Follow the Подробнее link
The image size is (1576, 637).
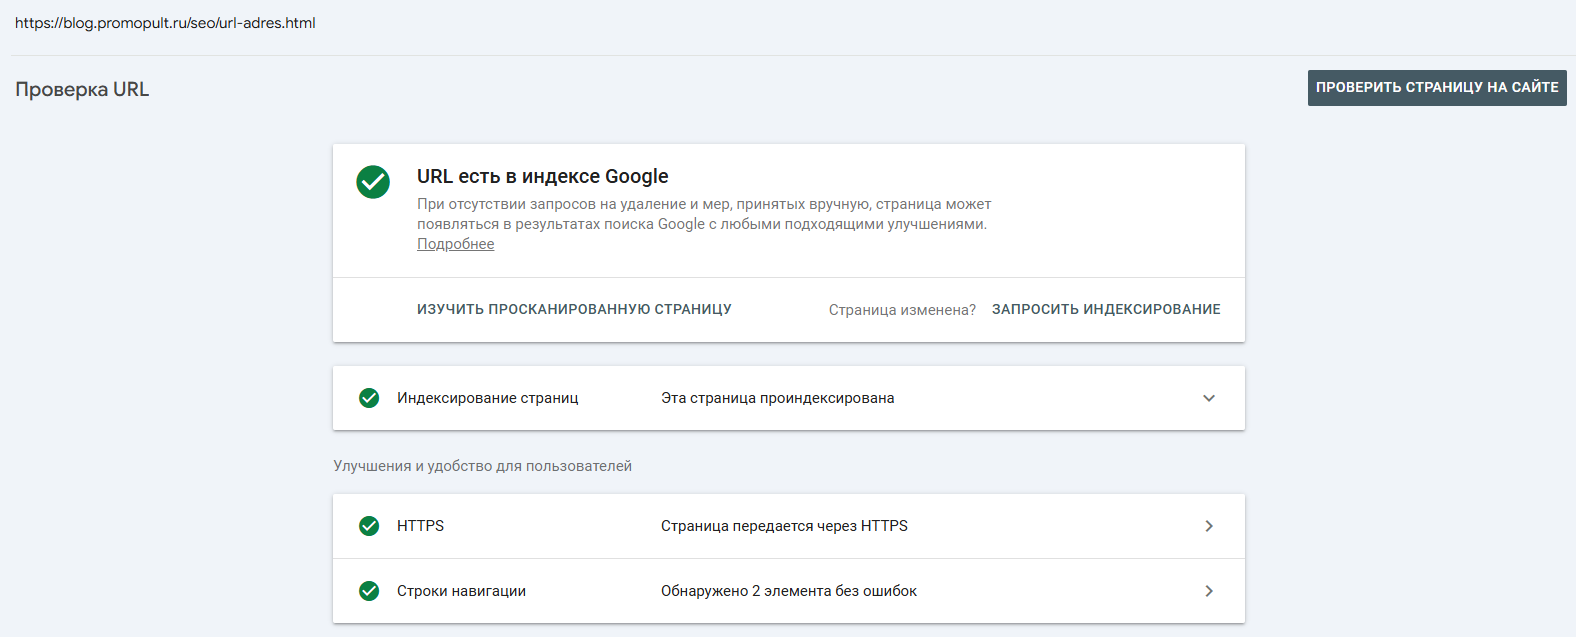pos(455,244)
